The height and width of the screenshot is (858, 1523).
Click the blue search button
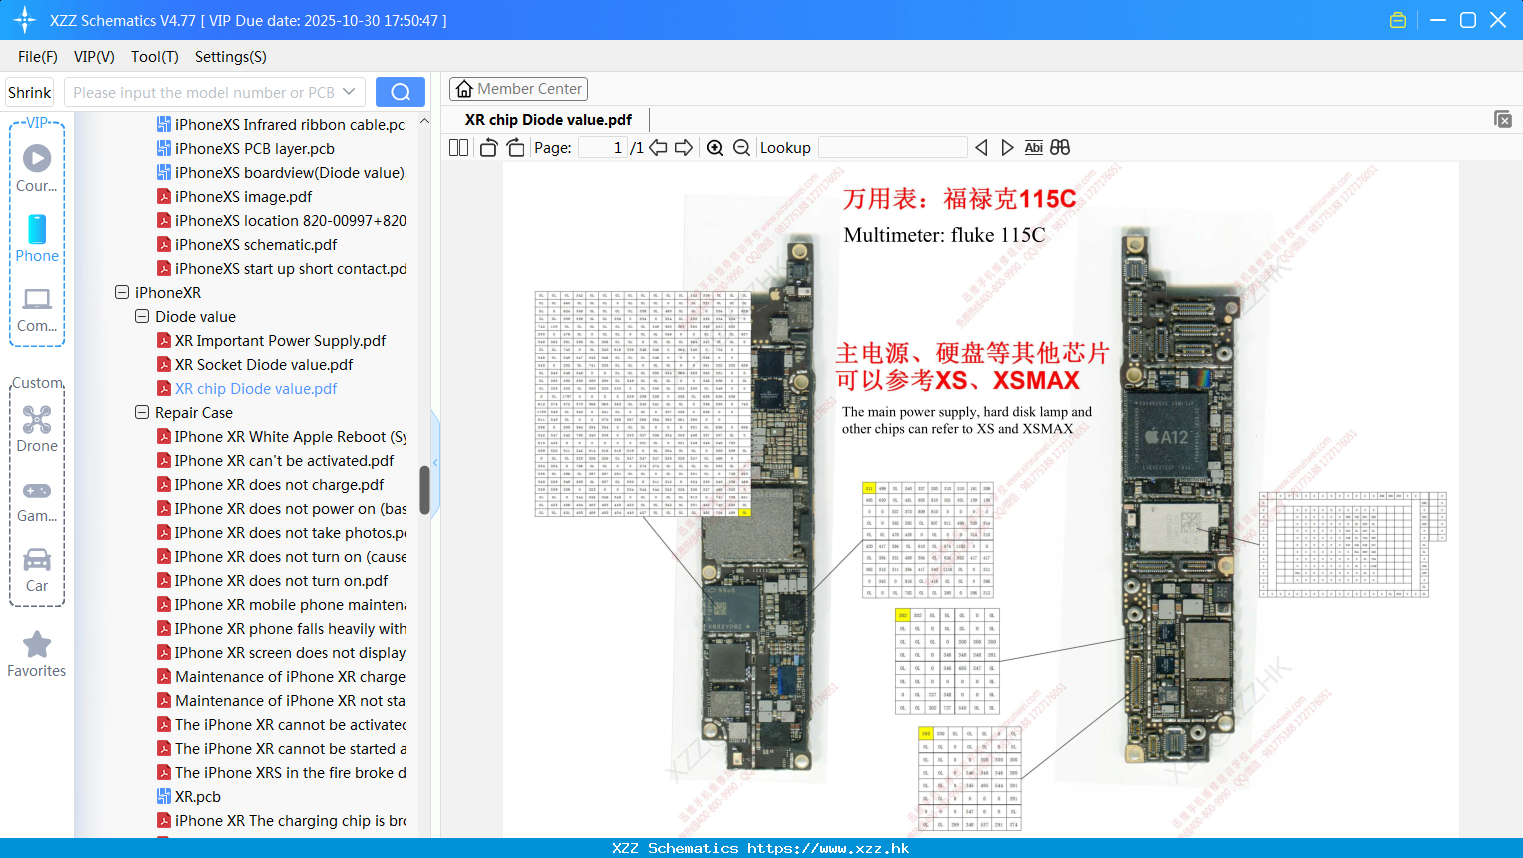coord(400,92)
